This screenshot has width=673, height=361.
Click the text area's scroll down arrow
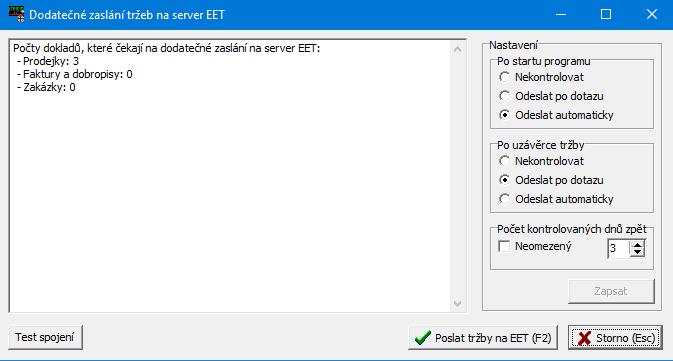point(458,303)
